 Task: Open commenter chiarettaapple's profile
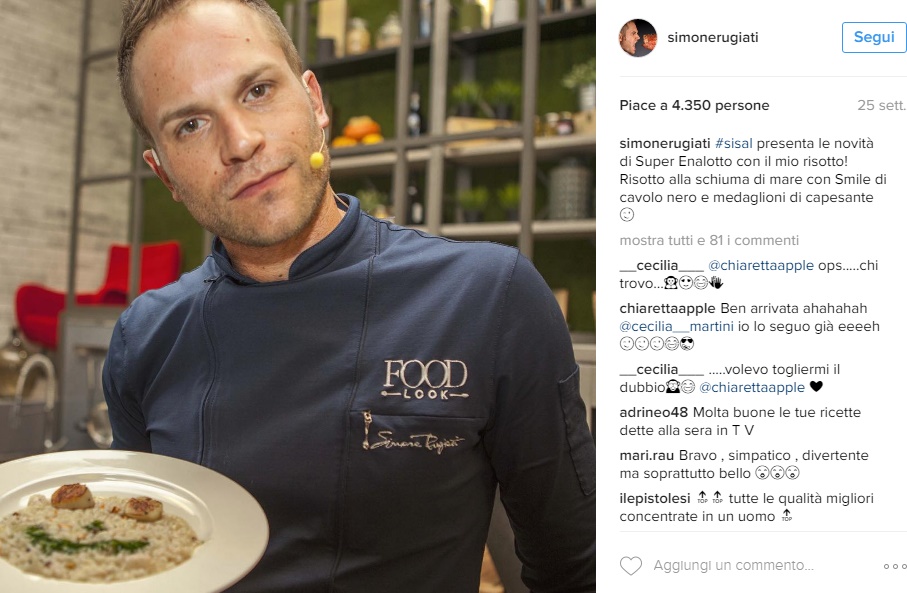tap(667, 308)
